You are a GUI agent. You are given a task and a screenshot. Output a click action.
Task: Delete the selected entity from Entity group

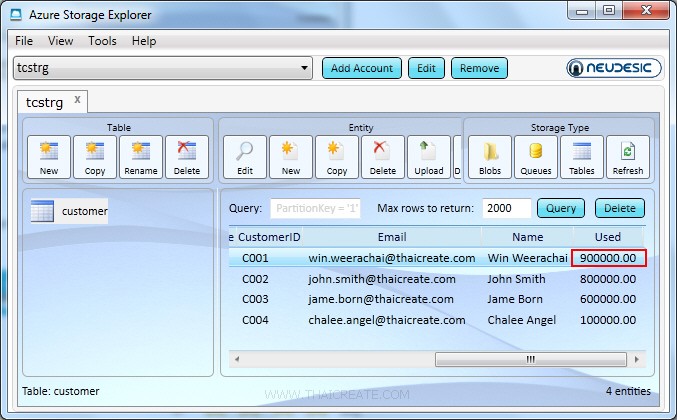pos(383,157)
